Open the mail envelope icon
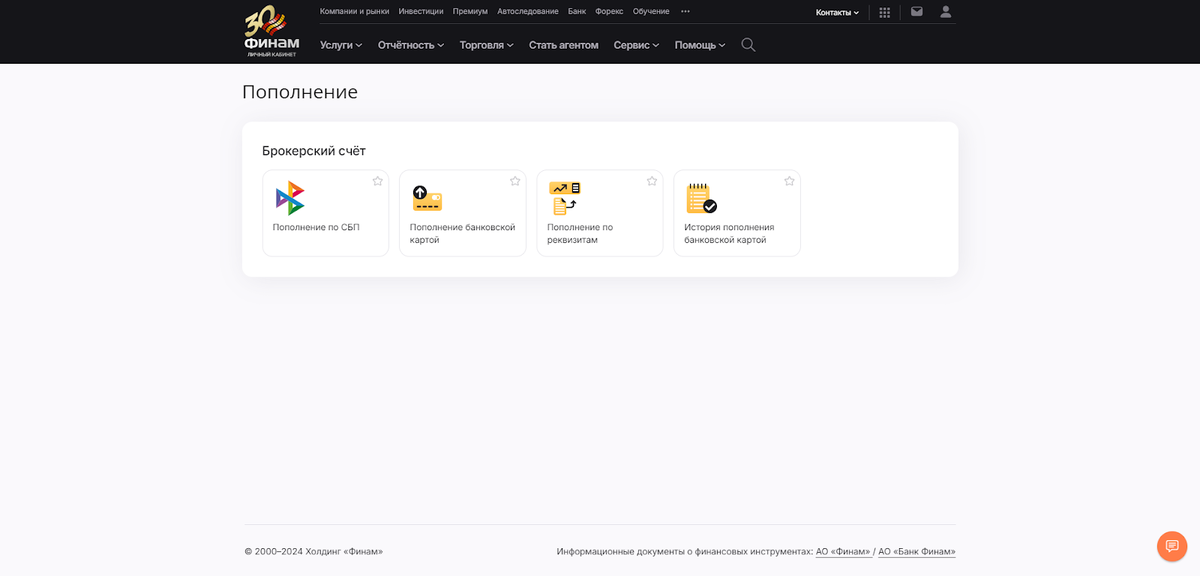Viewport: 1200px width, 576px height. click(916, 12)
